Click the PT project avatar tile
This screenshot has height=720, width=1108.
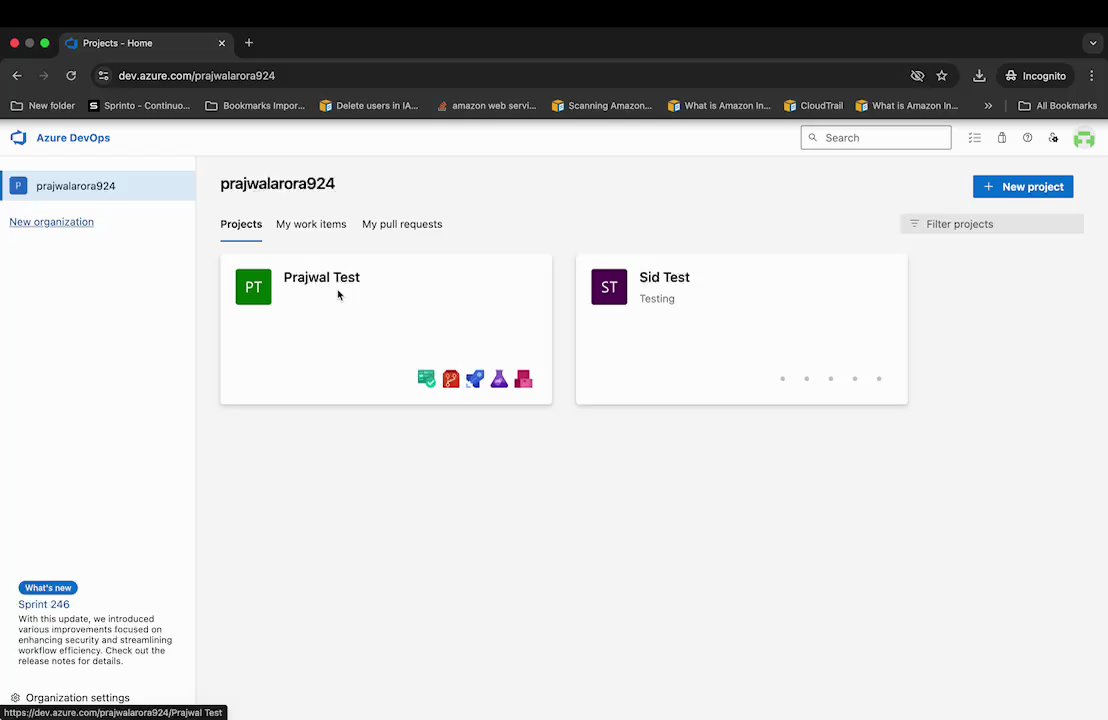(254, 287)
